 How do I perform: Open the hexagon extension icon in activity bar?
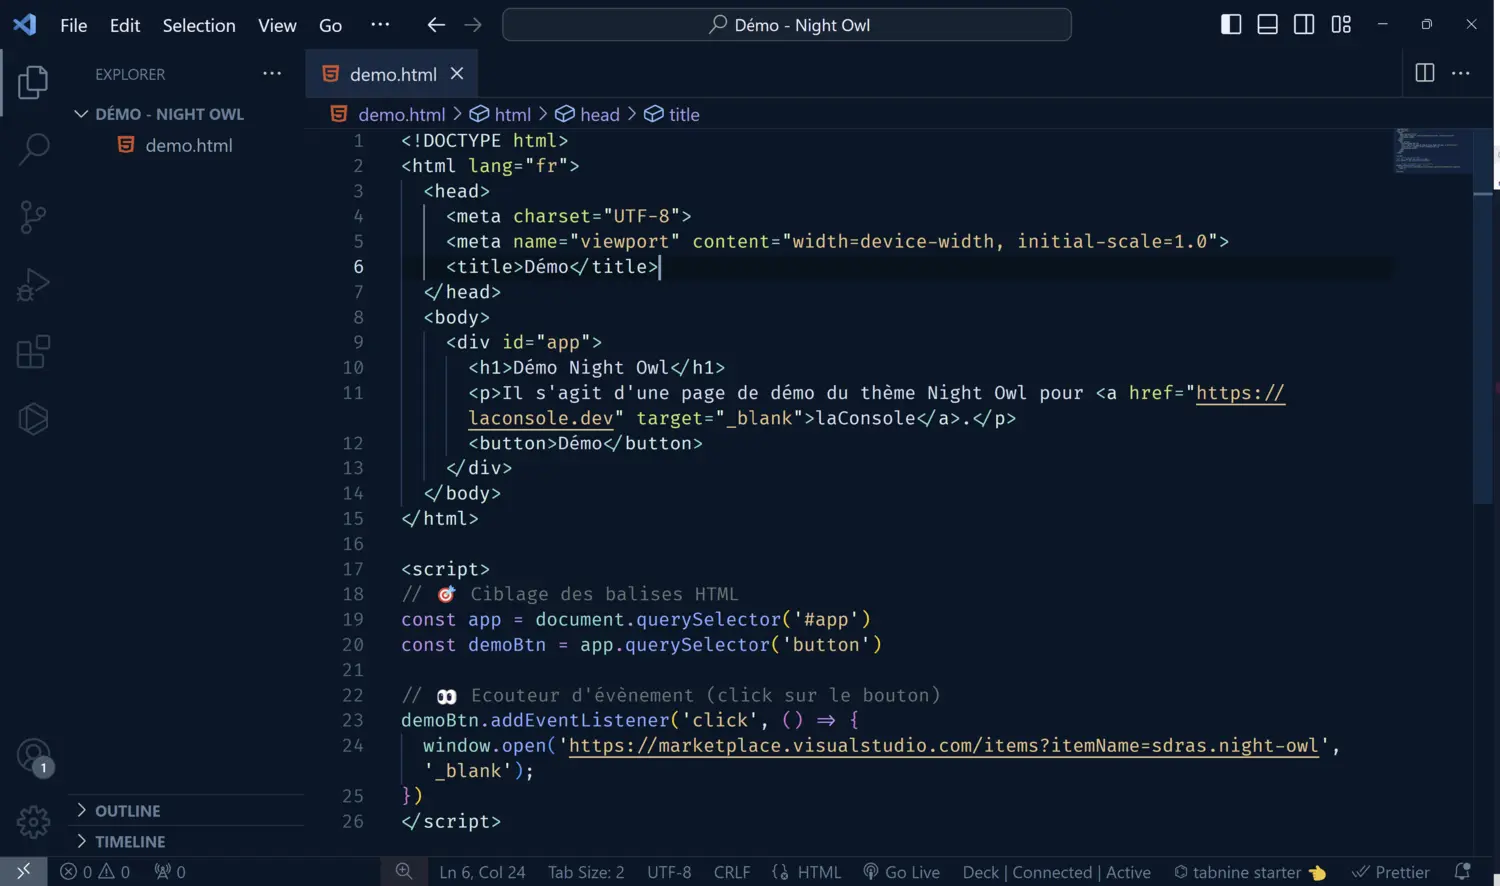[33, 419]
